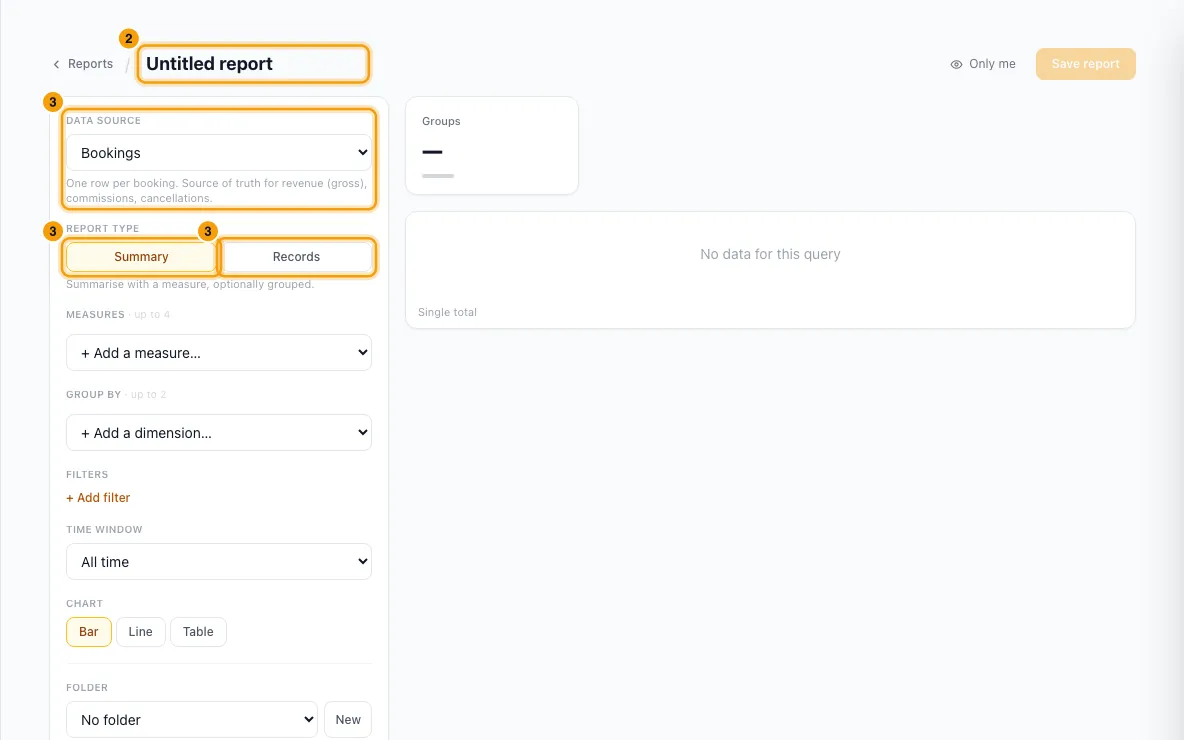This screenshot has width=1184, height=740.
Task: Choose the Bar chart option
Action: pyautogui.click(x=89, y=632)
